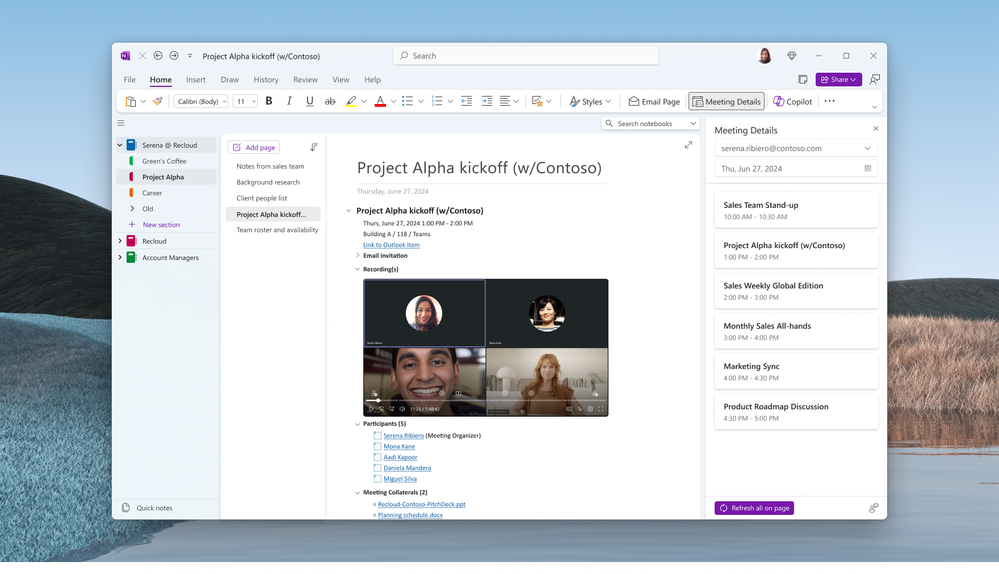Increase the indent level

487,101
